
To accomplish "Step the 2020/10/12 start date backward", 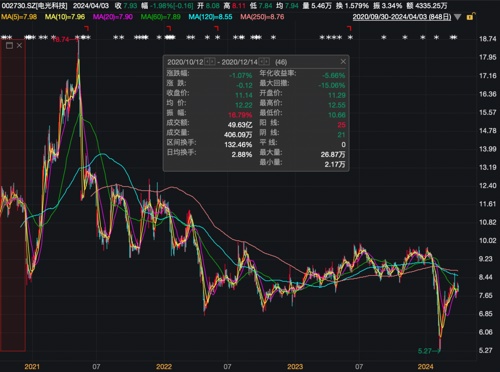I will (x=207, y=62).
